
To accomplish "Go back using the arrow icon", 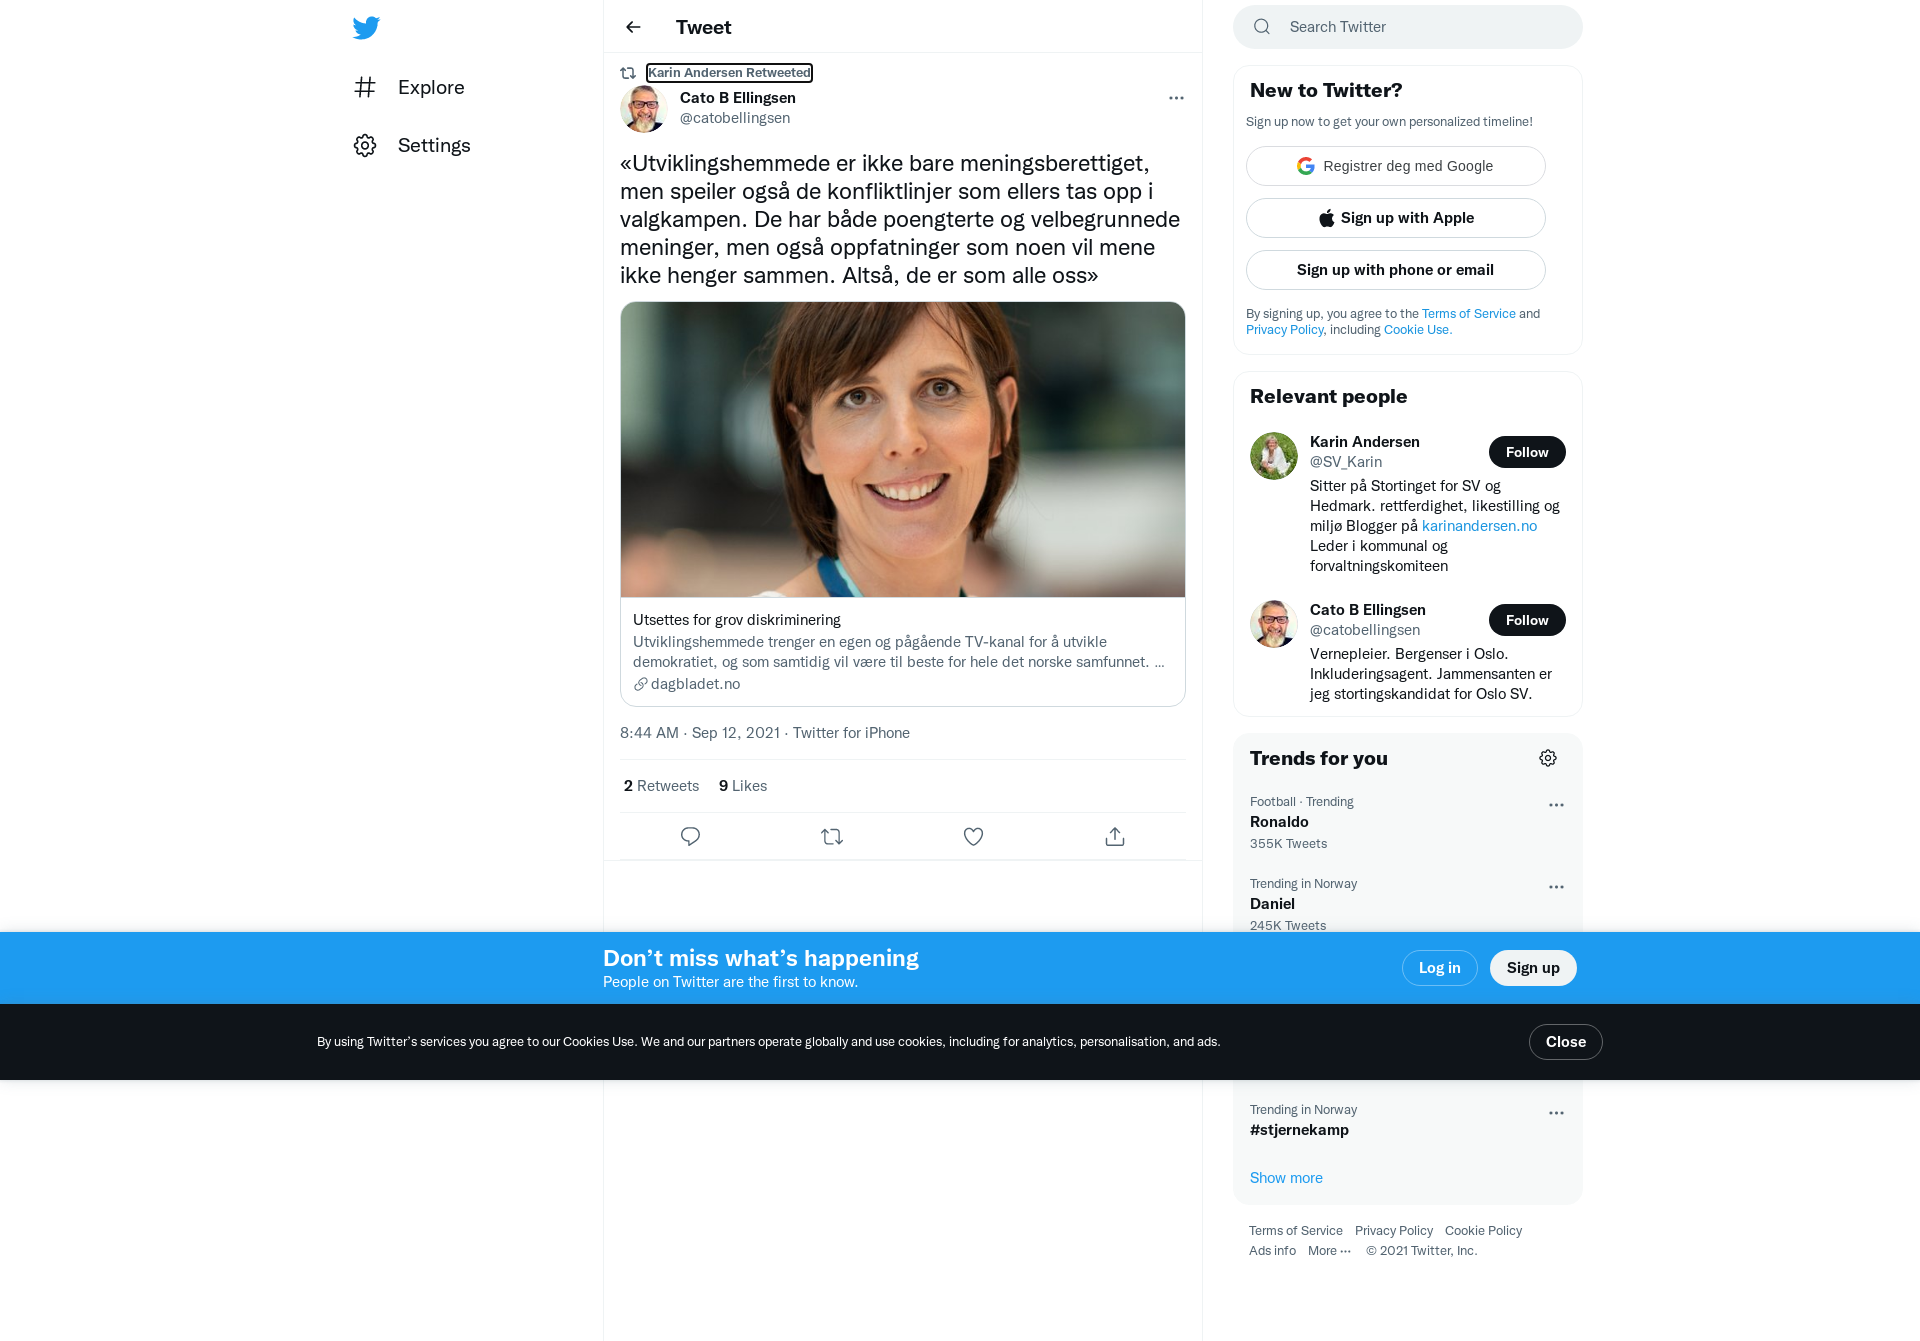I will click(x=633, y=27).
